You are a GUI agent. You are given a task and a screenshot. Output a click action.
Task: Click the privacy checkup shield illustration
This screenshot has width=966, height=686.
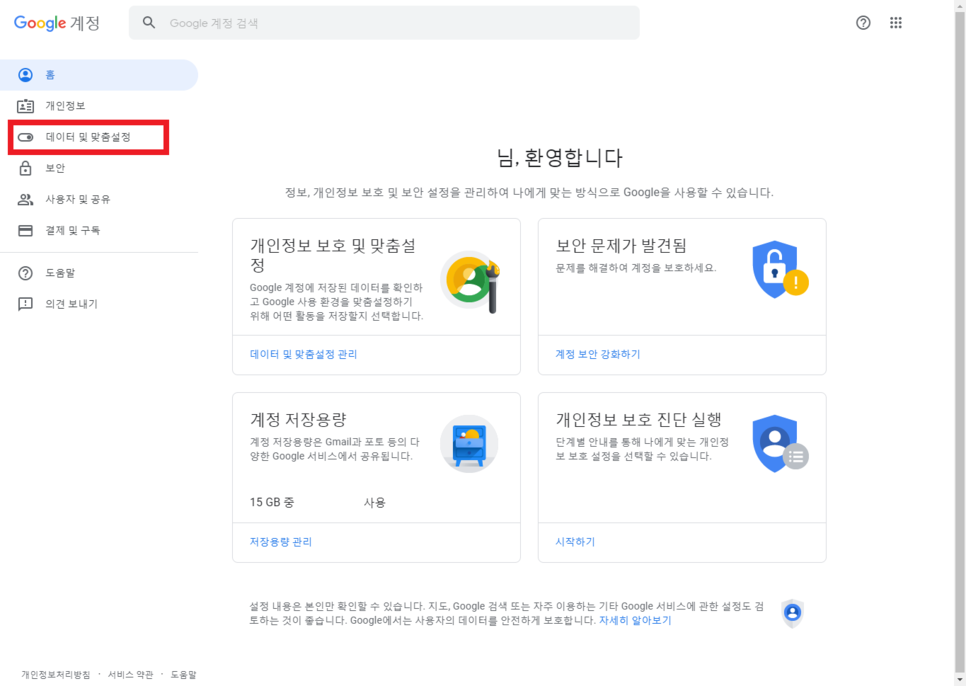[x=780, y=443]
